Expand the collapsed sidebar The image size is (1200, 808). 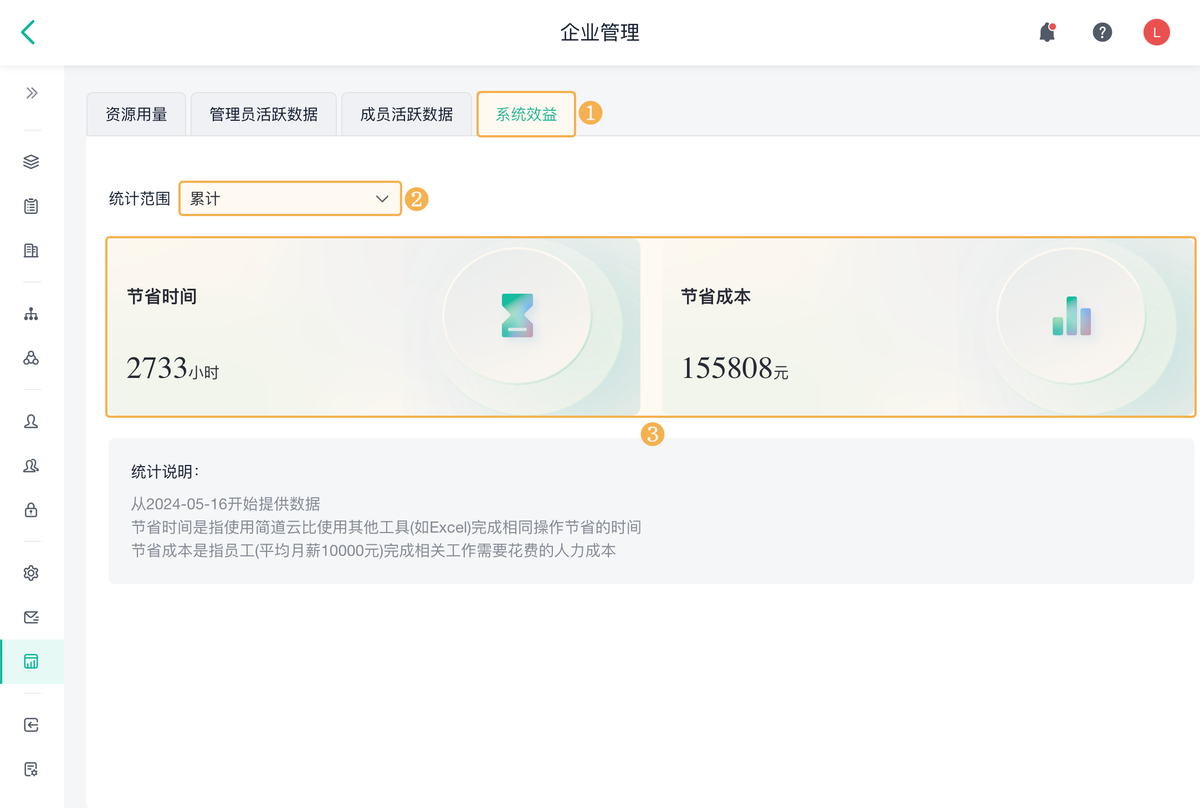(32, 93)
